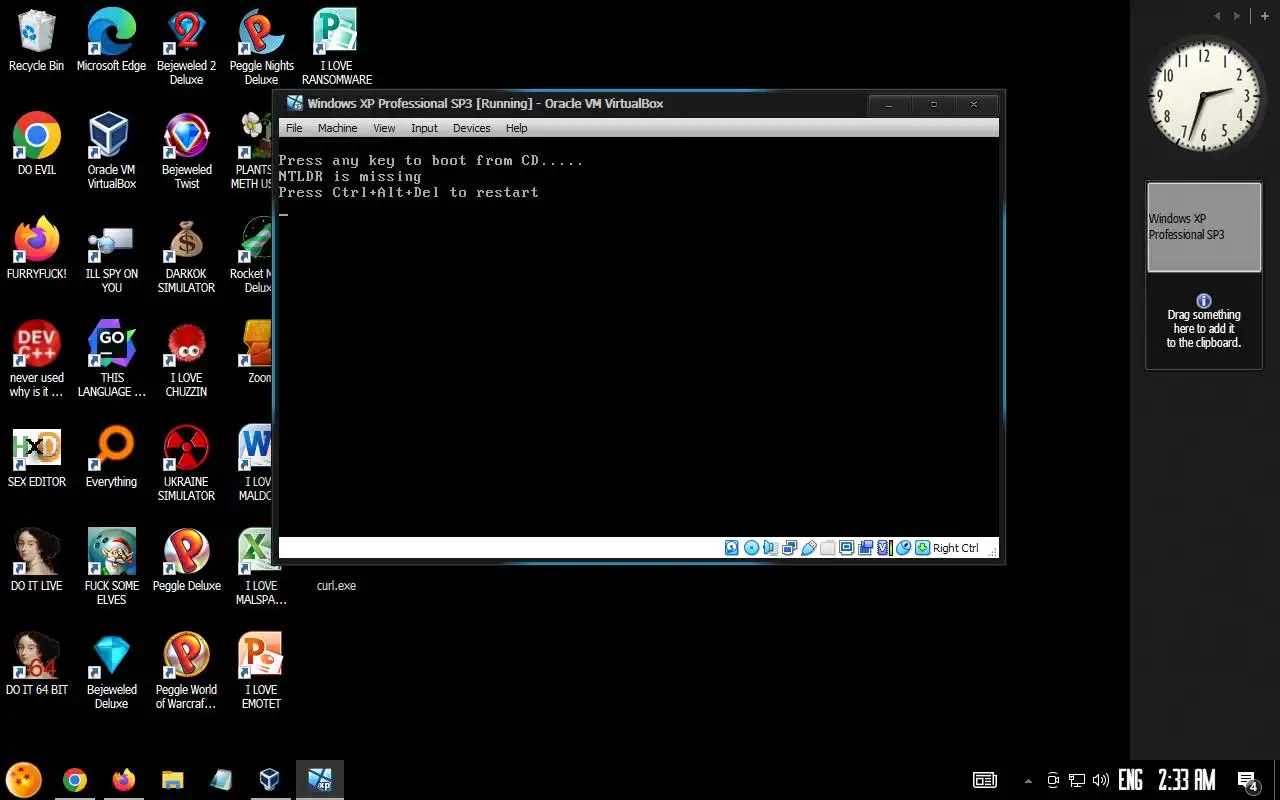The image size is (1280, 800).
Task: Click the CPU virtualization indicator in VM status bar
Action: click(884, 548)
